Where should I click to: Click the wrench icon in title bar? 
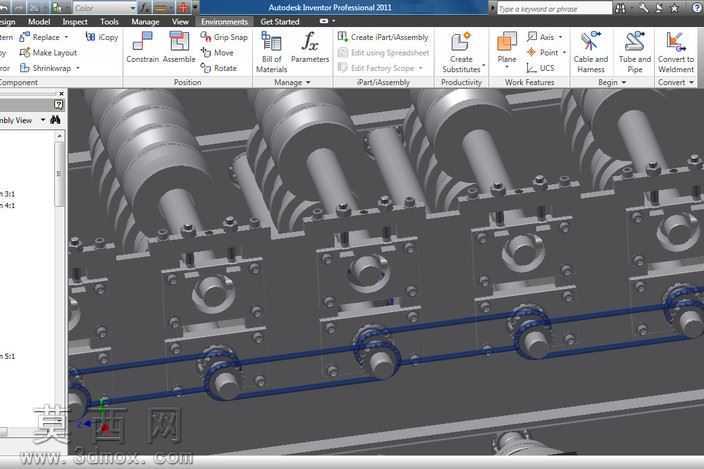pyautogui.click(x=644, y=8)
